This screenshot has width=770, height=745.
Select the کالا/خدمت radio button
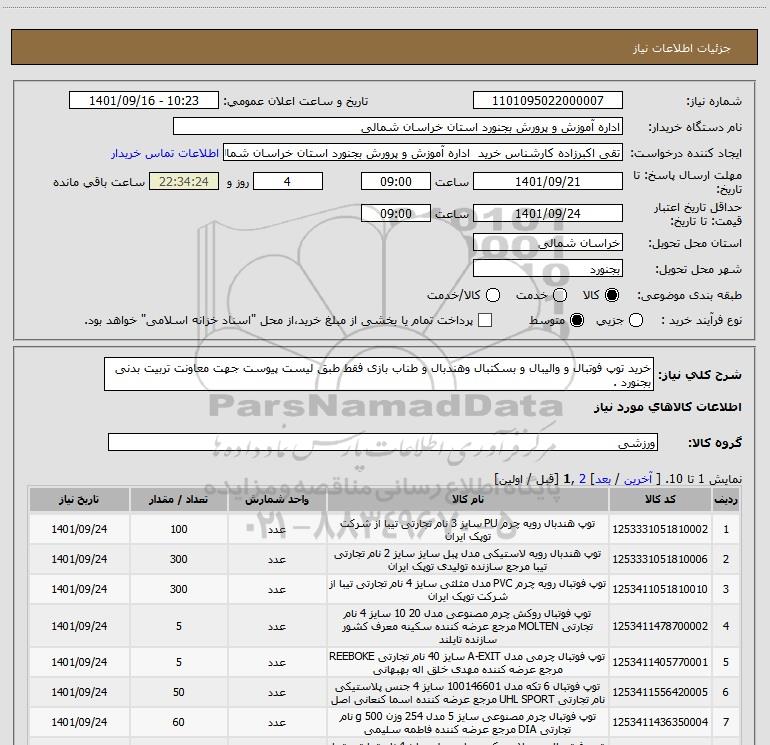pos(493,295)
